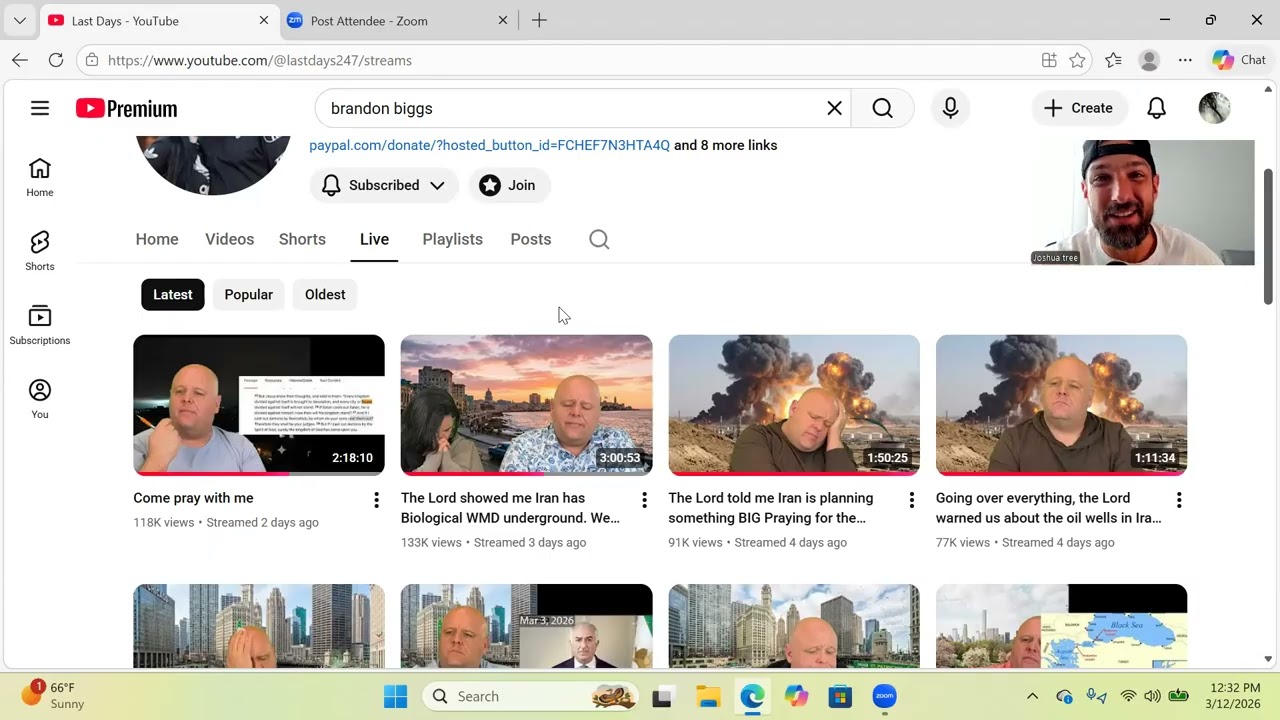Select the Popular filter chip
This screenshot has width=1280, height=720.
248,294
